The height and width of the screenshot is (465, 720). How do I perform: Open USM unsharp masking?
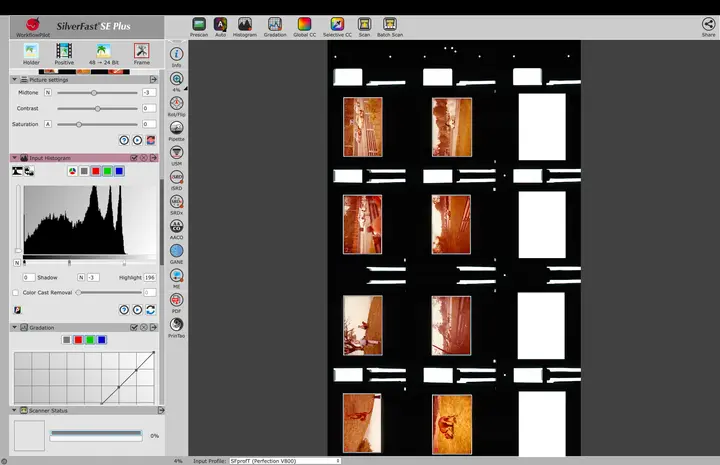tap(177, 155)
